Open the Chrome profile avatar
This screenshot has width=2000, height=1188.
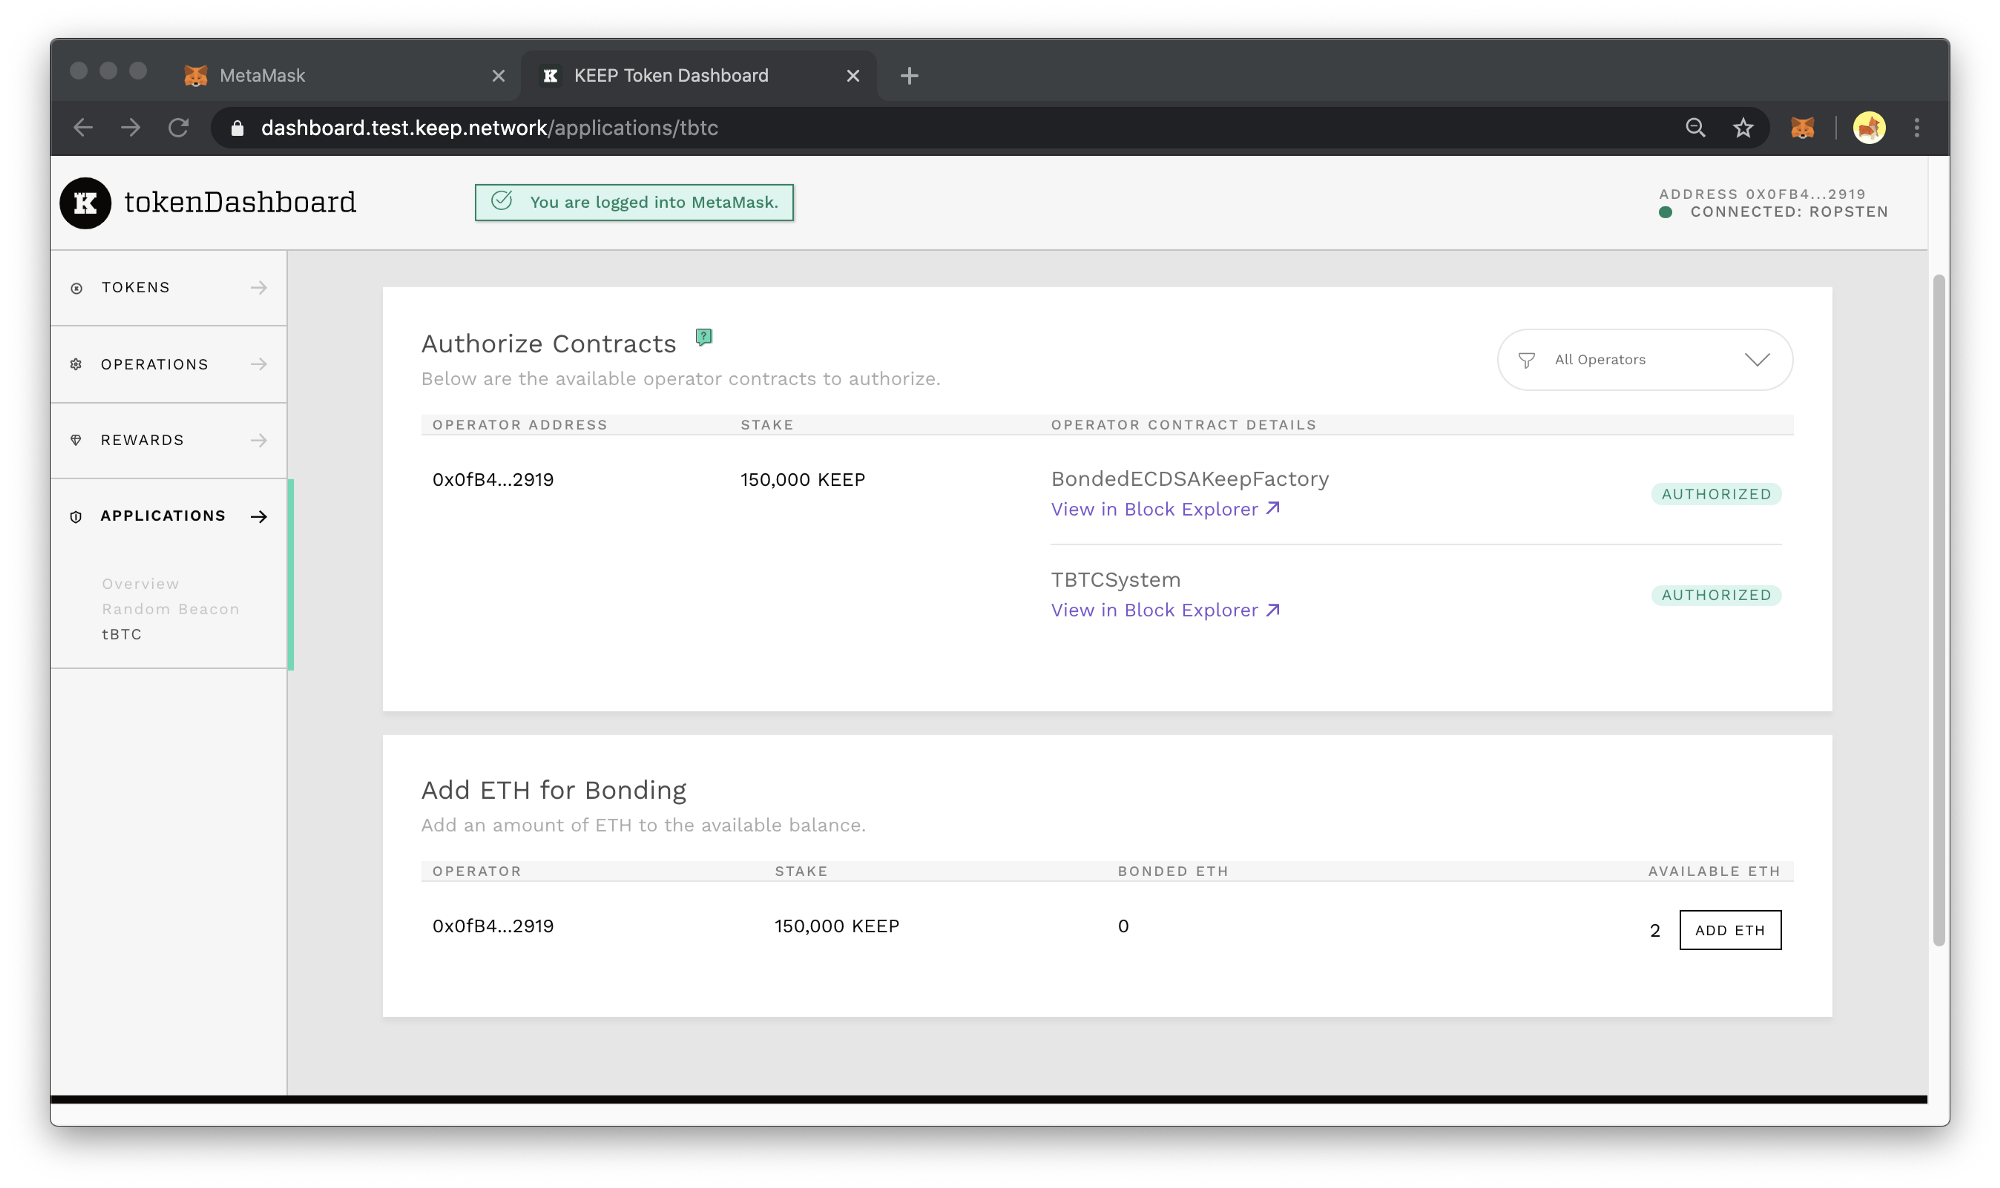1869,128
